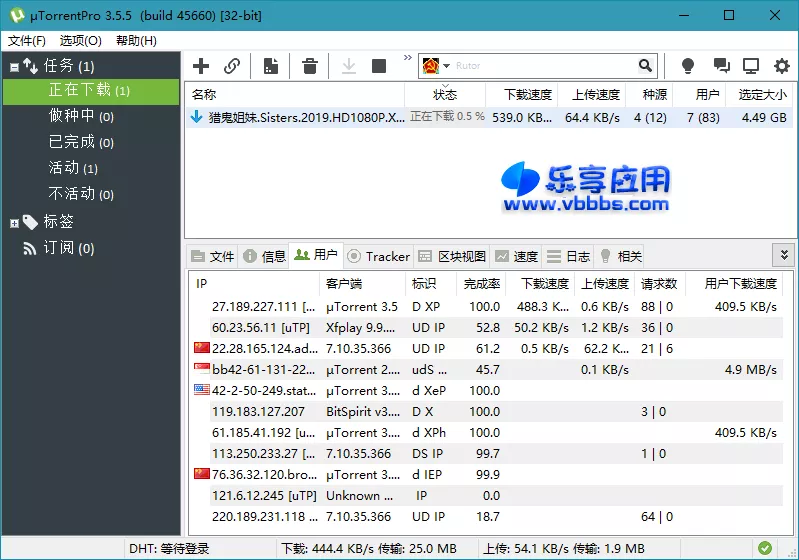Click US flag beside 42-2-50-249
This screenshot has width=799, height=560.
tap(202, 390)
